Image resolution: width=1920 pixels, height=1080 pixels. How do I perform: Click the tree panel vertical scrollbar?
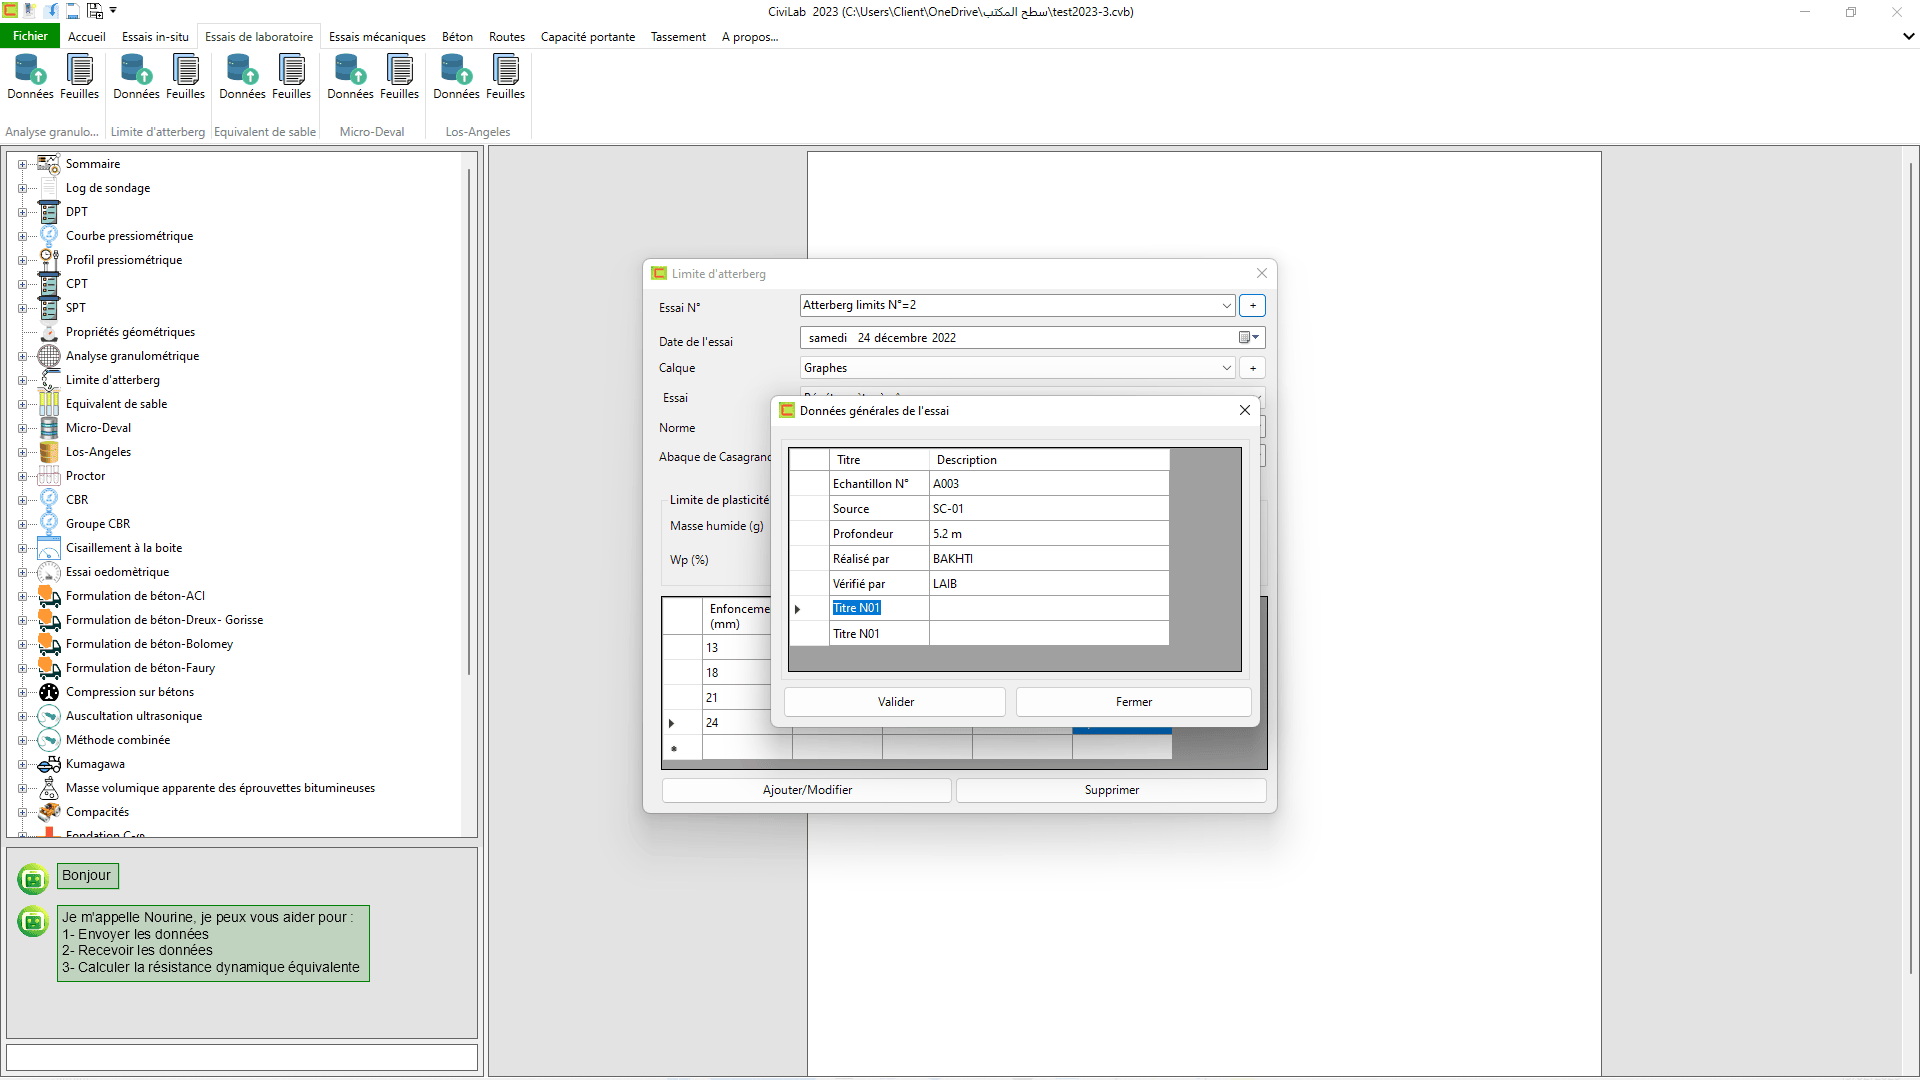(x=468, y=420)
